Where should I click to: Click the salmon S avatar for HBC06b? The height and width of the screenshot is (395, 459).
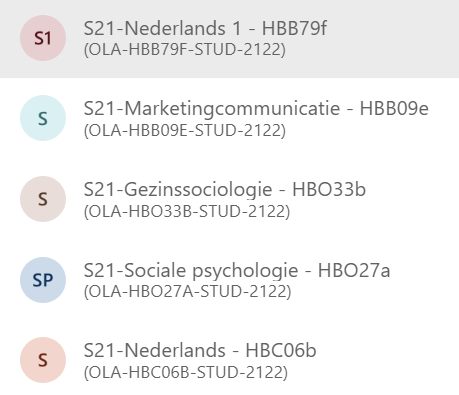(43, 360)
